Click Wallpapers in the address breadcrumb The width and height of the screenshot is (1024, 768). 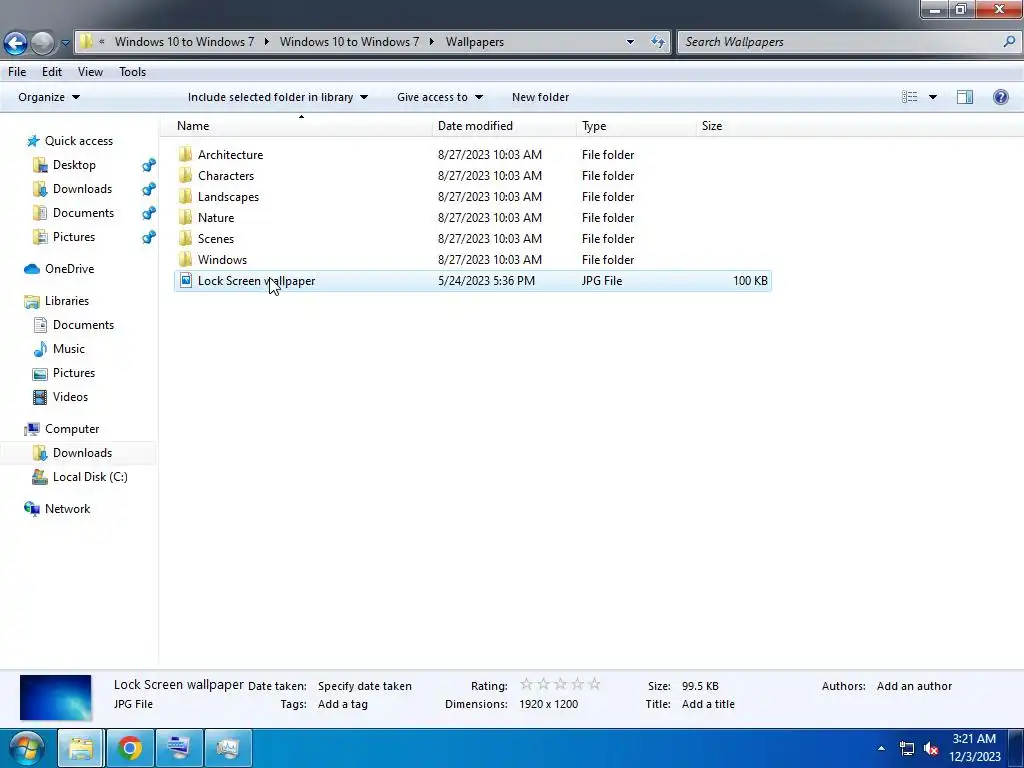click(475, 42)
